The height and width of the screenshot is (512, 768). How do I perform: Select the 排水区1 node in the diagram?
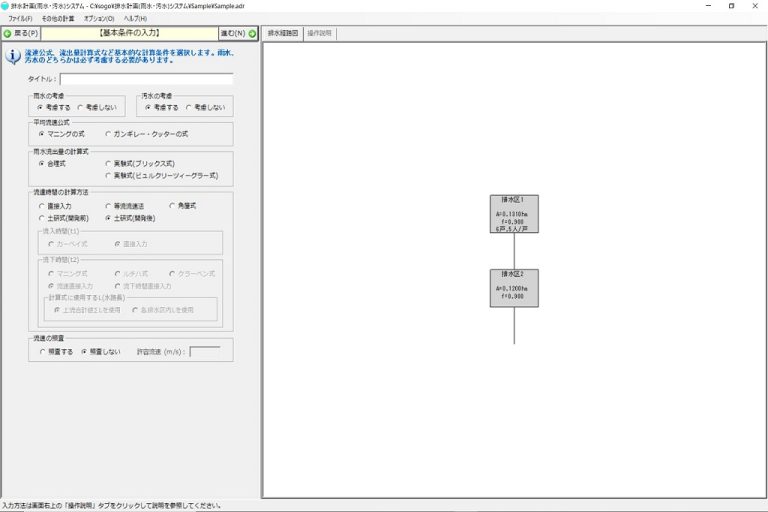coord(514,214)
